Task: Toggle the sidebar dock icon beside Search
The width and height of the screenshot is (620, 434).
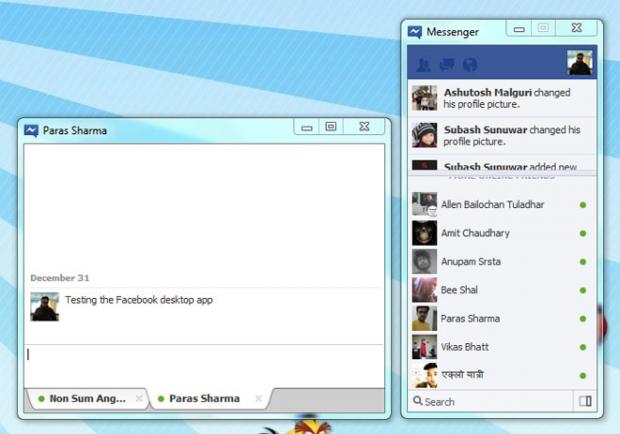Action: coord(584,401)
